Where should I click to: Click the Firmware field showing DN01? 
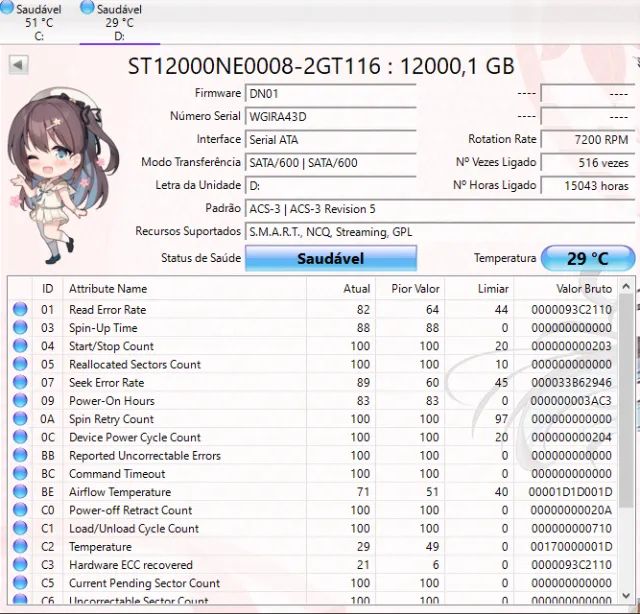tap(331, 93)
